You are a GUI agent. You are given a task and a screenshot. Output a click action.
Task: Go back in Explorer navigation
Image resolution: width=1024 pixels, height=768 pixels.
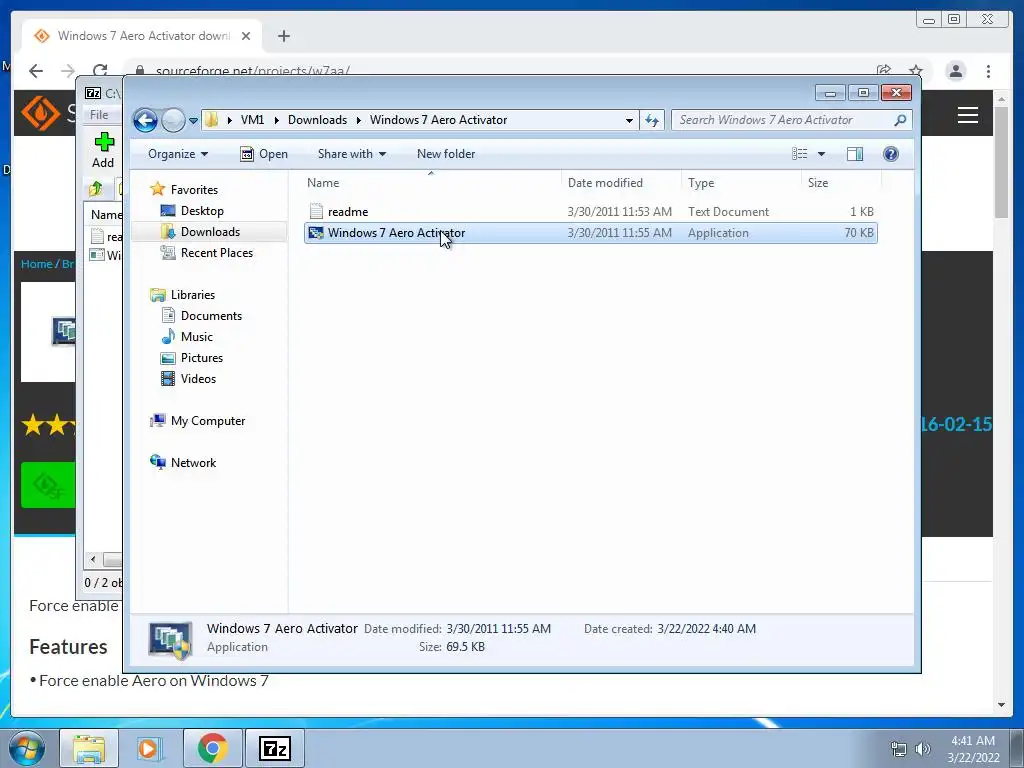(145, 120)
